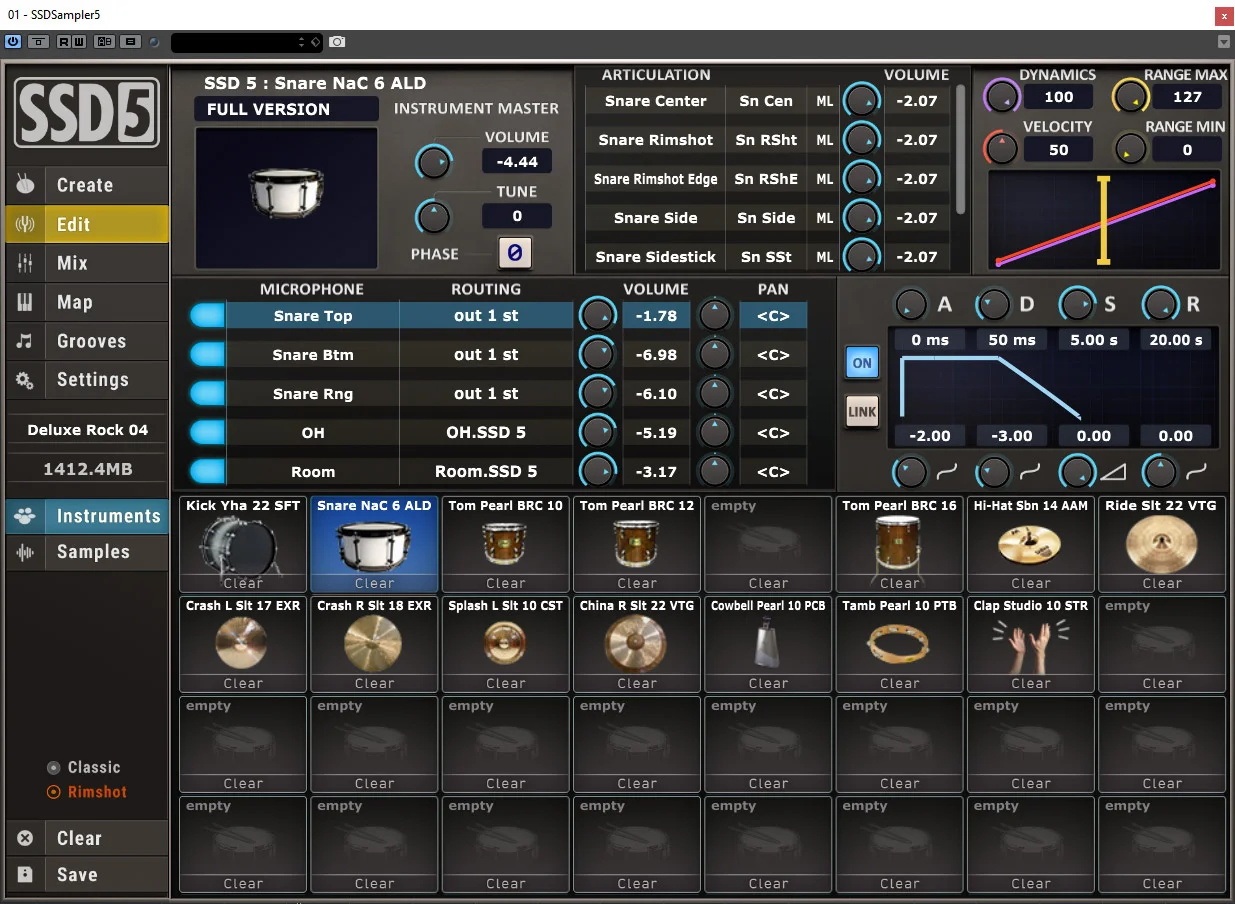1235x904 pixels.
Task: Toggle the envelope ON button
Action: [862, 363]
